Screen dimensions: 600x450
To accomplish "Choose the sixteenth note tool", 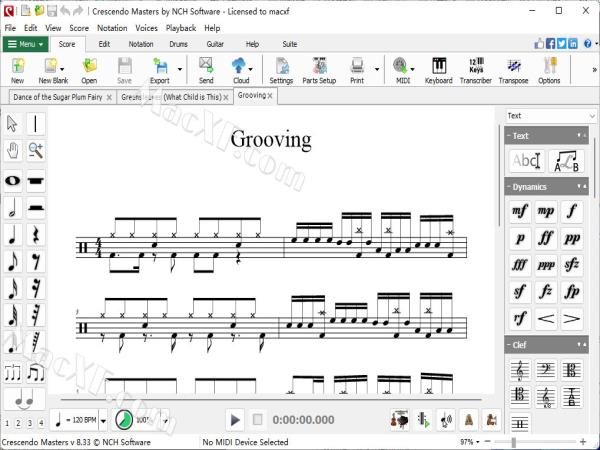I will click(12, 289).
